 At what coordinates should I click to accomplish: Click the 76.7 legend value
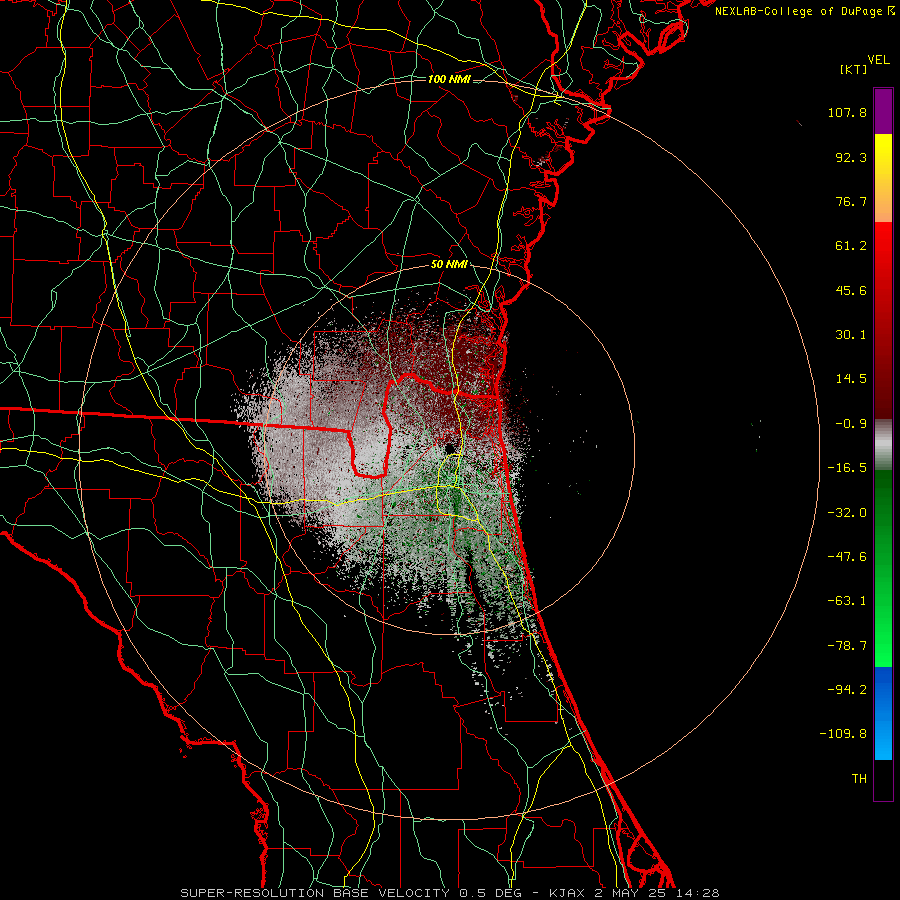(851, 201)
